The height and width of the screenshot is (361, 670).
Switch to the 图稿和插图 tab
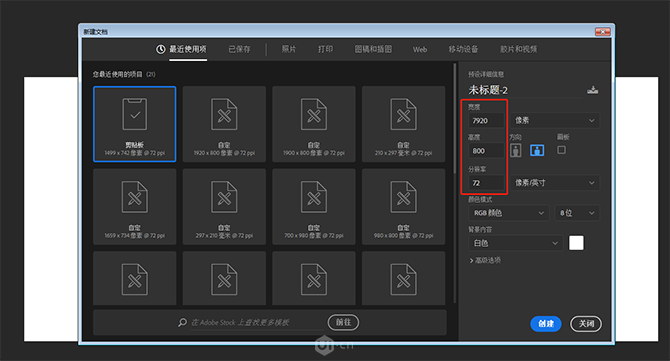(373, 50)
